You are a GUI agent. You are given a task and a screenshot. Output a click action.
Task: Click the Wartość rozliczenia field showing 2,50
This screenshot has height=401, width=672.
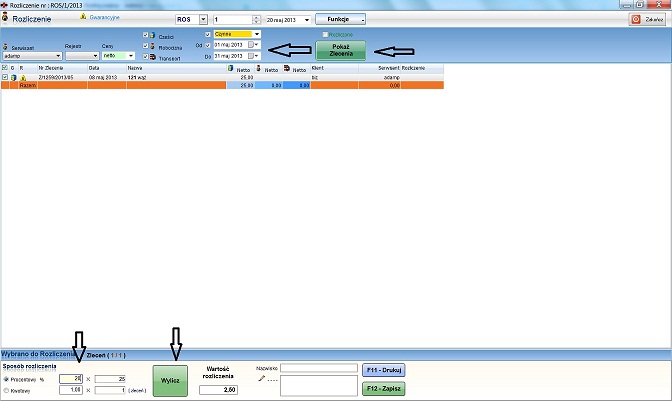[x=218, y=389]
